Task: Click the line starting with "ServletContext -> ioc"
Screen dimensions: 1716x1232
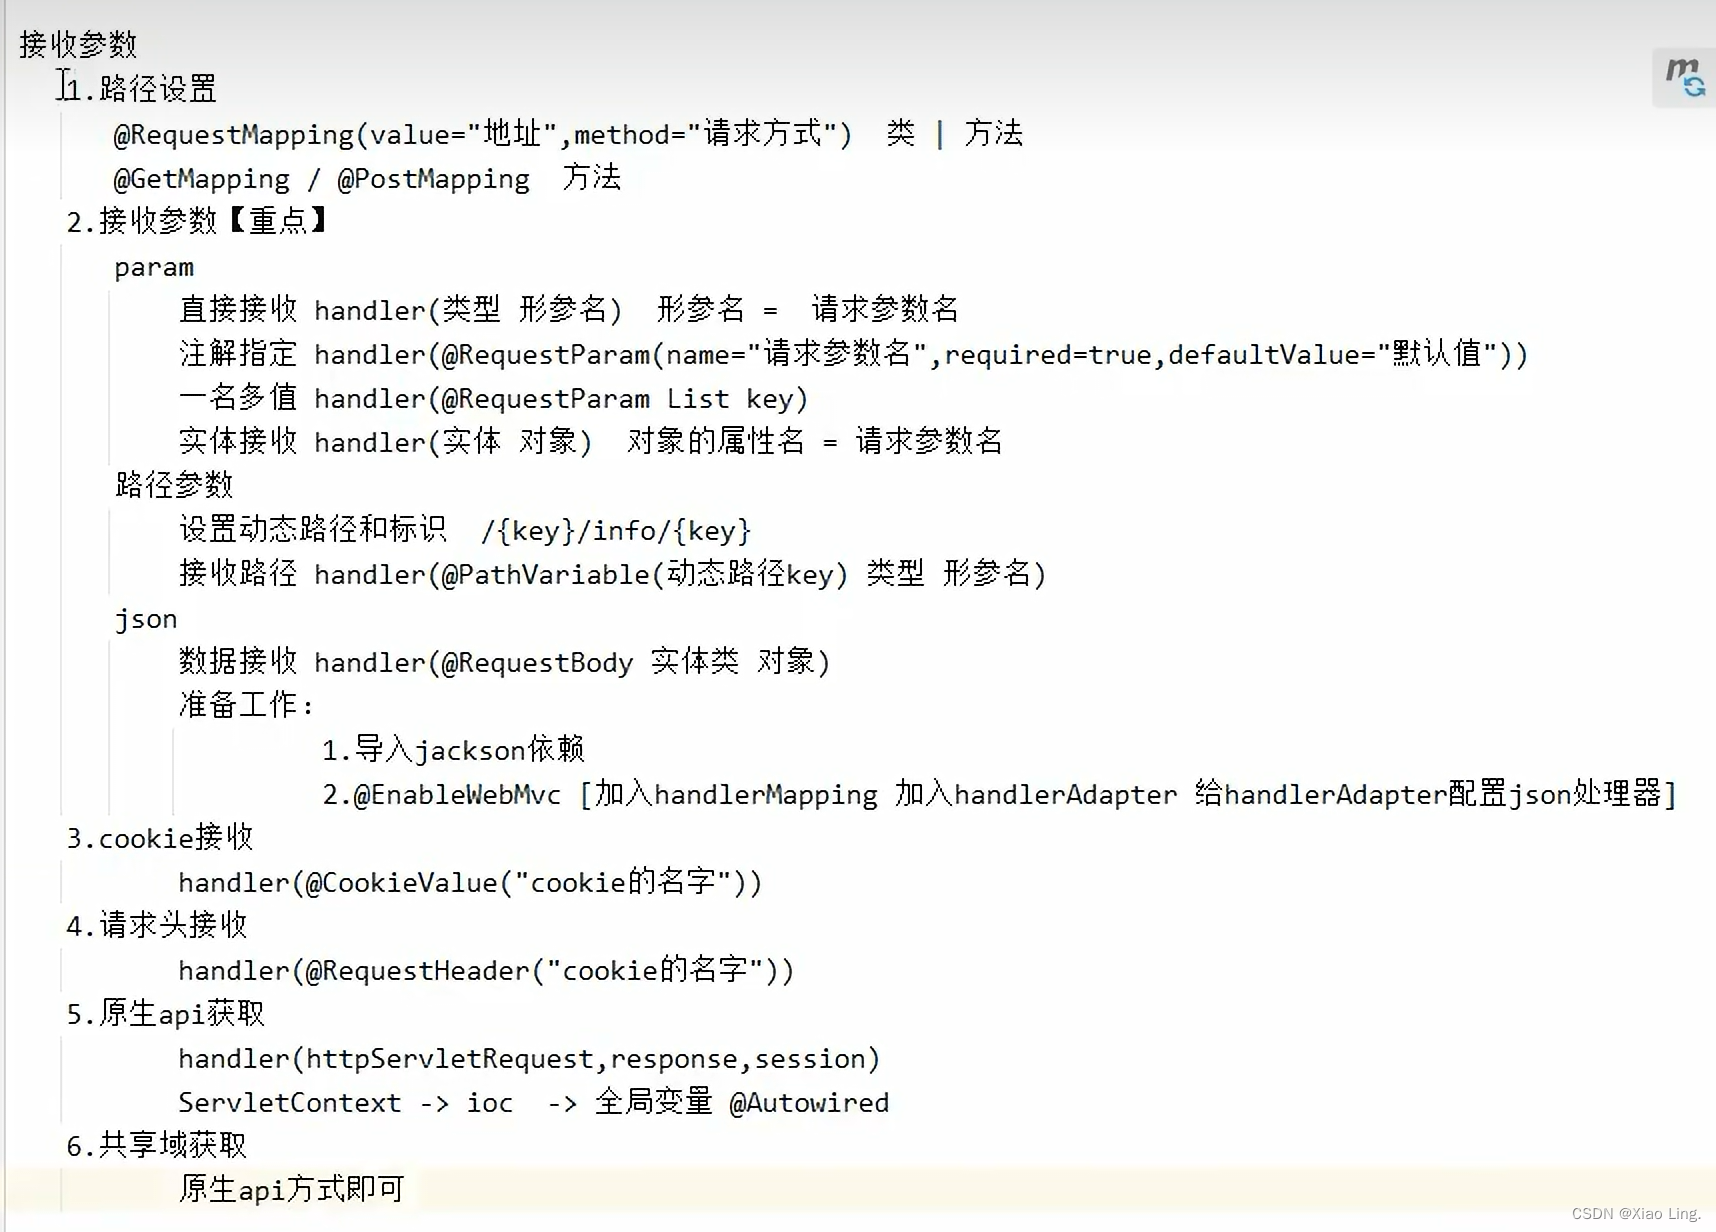Action: coord(534,1102)
